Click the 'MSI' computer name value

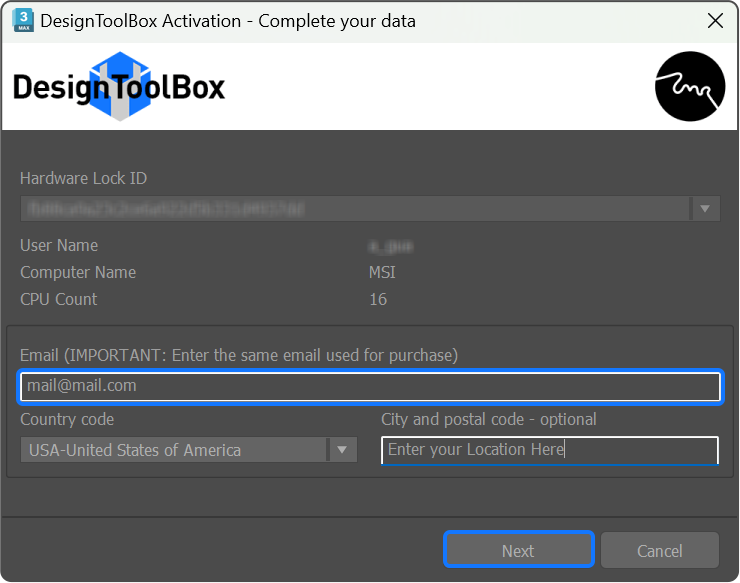point(382,272)
